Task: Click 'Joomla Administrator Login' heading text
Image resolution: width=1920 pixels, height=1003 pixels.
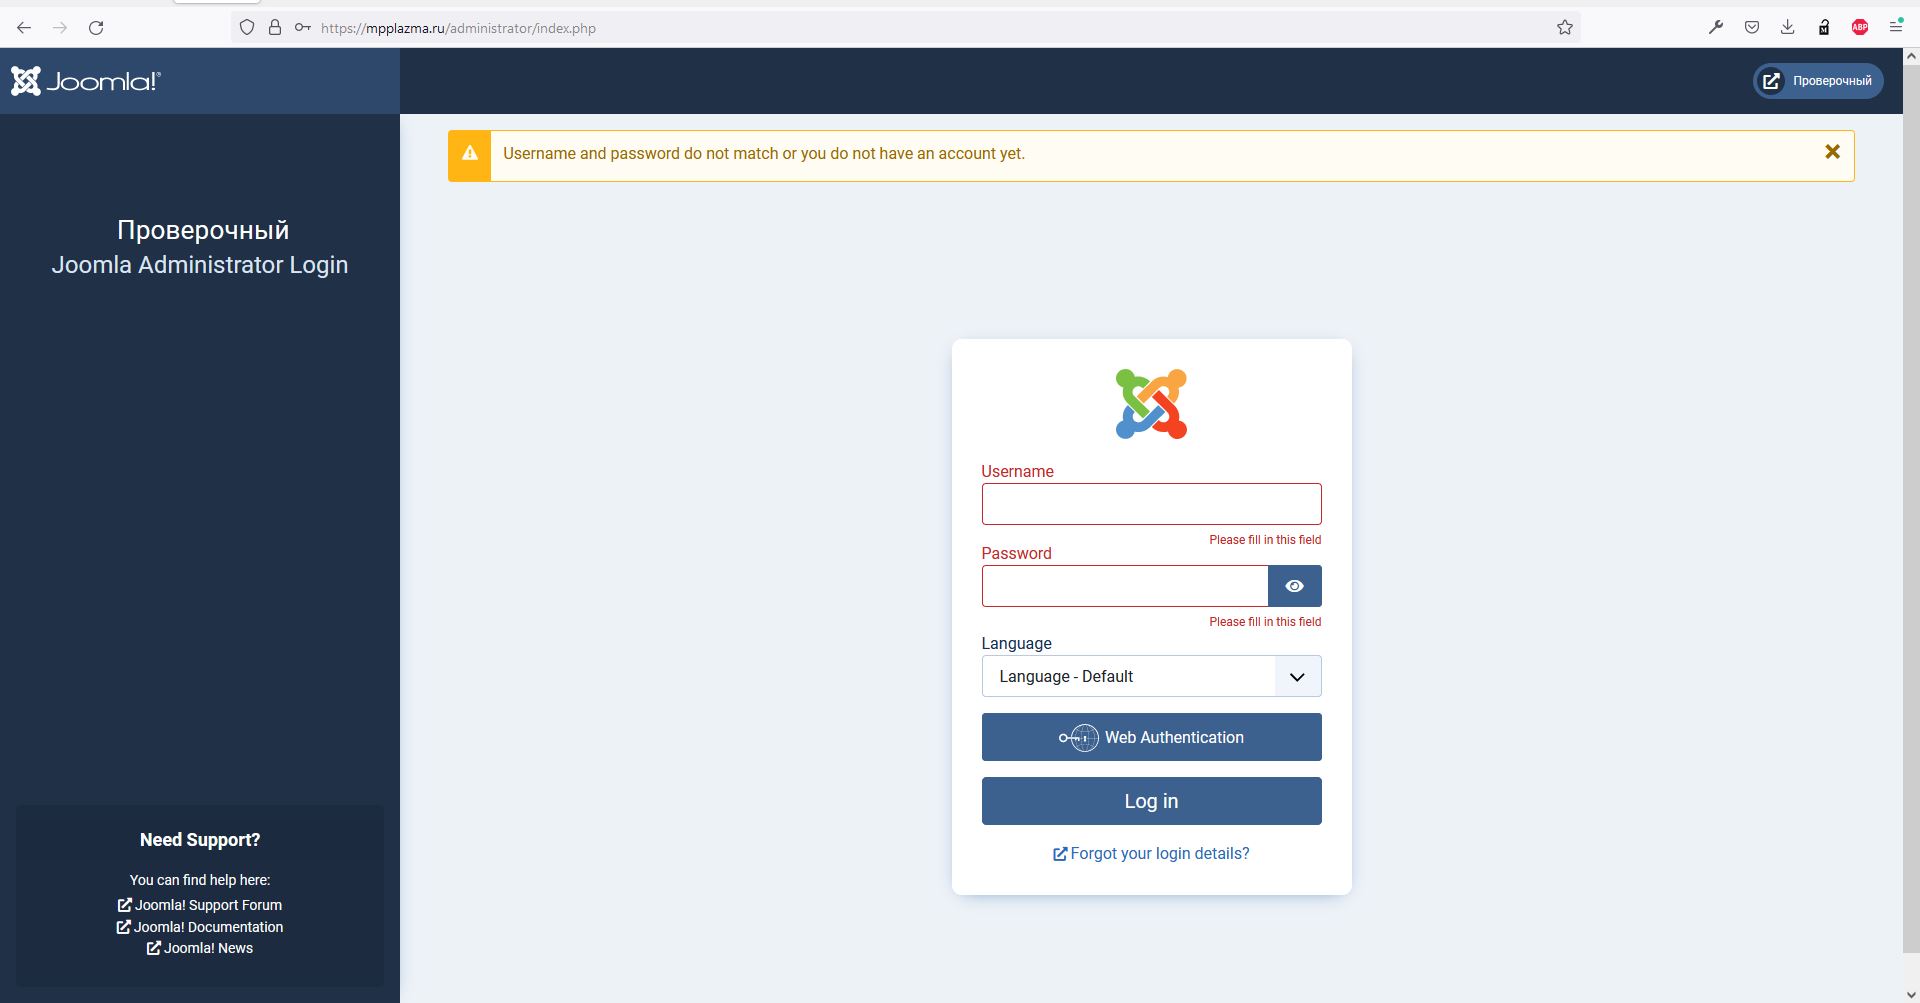Action: 200,265
